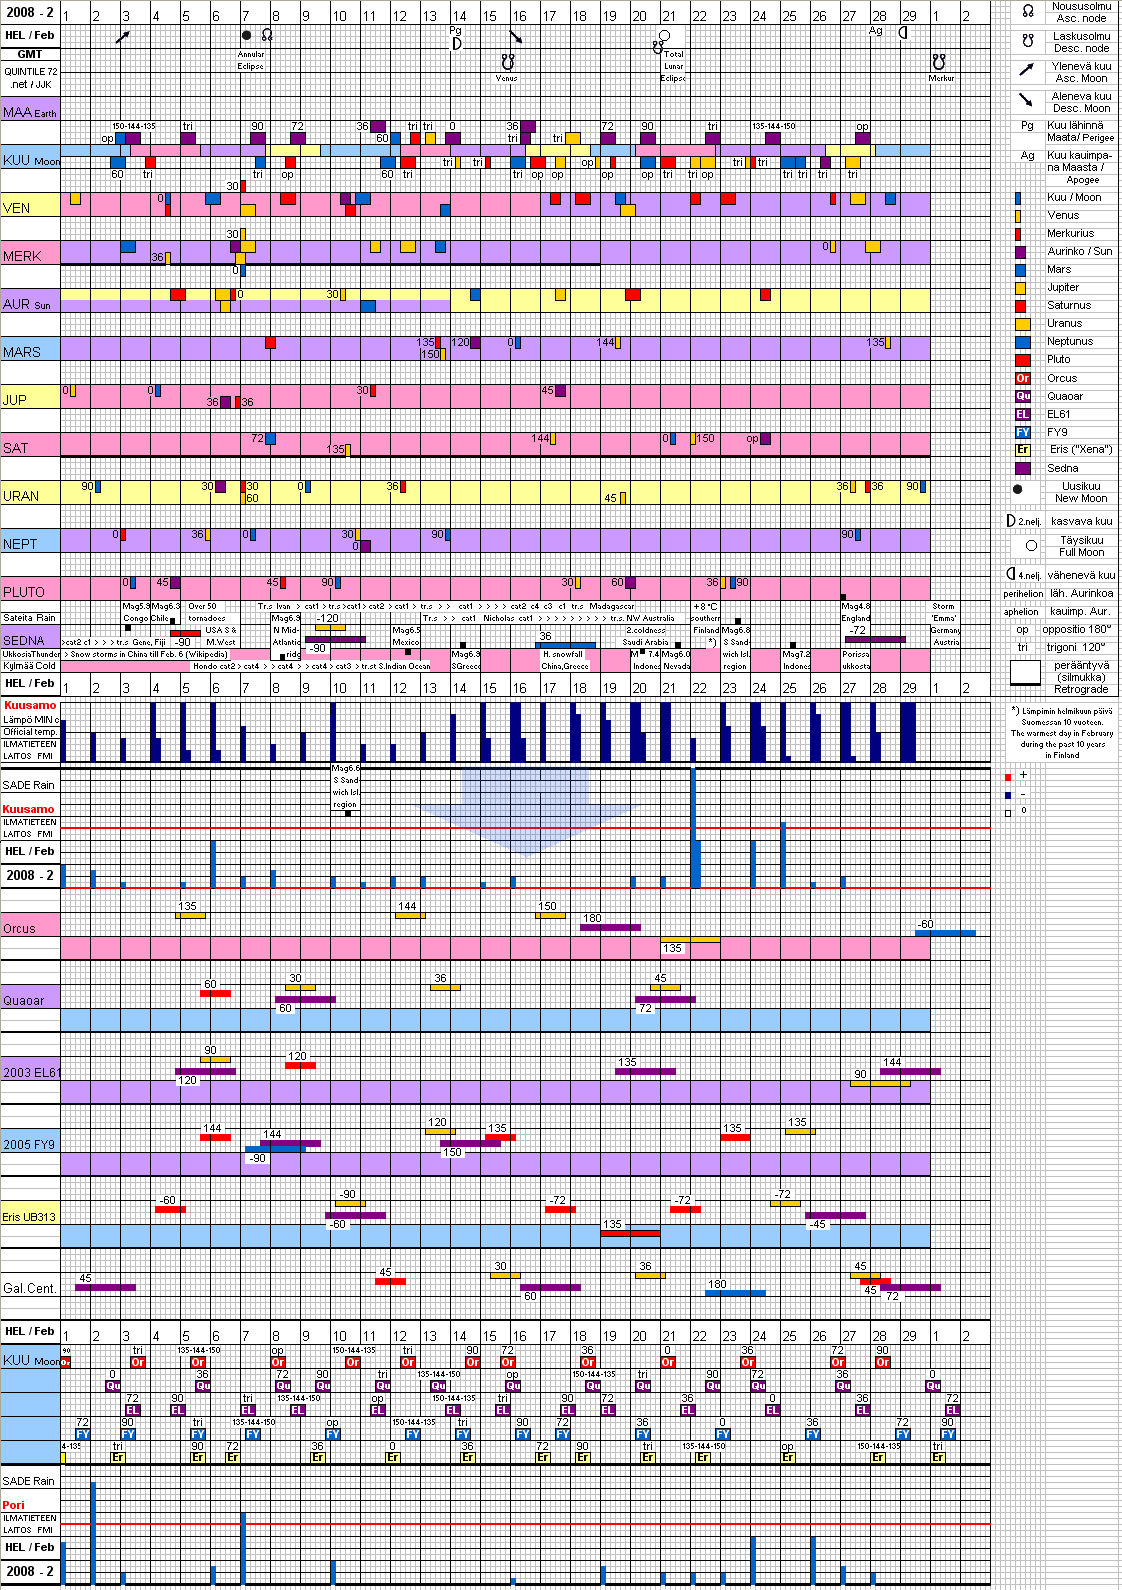Select the Orcus 'Or' badge in the legend
1122x1590 pixels.
1022,378
